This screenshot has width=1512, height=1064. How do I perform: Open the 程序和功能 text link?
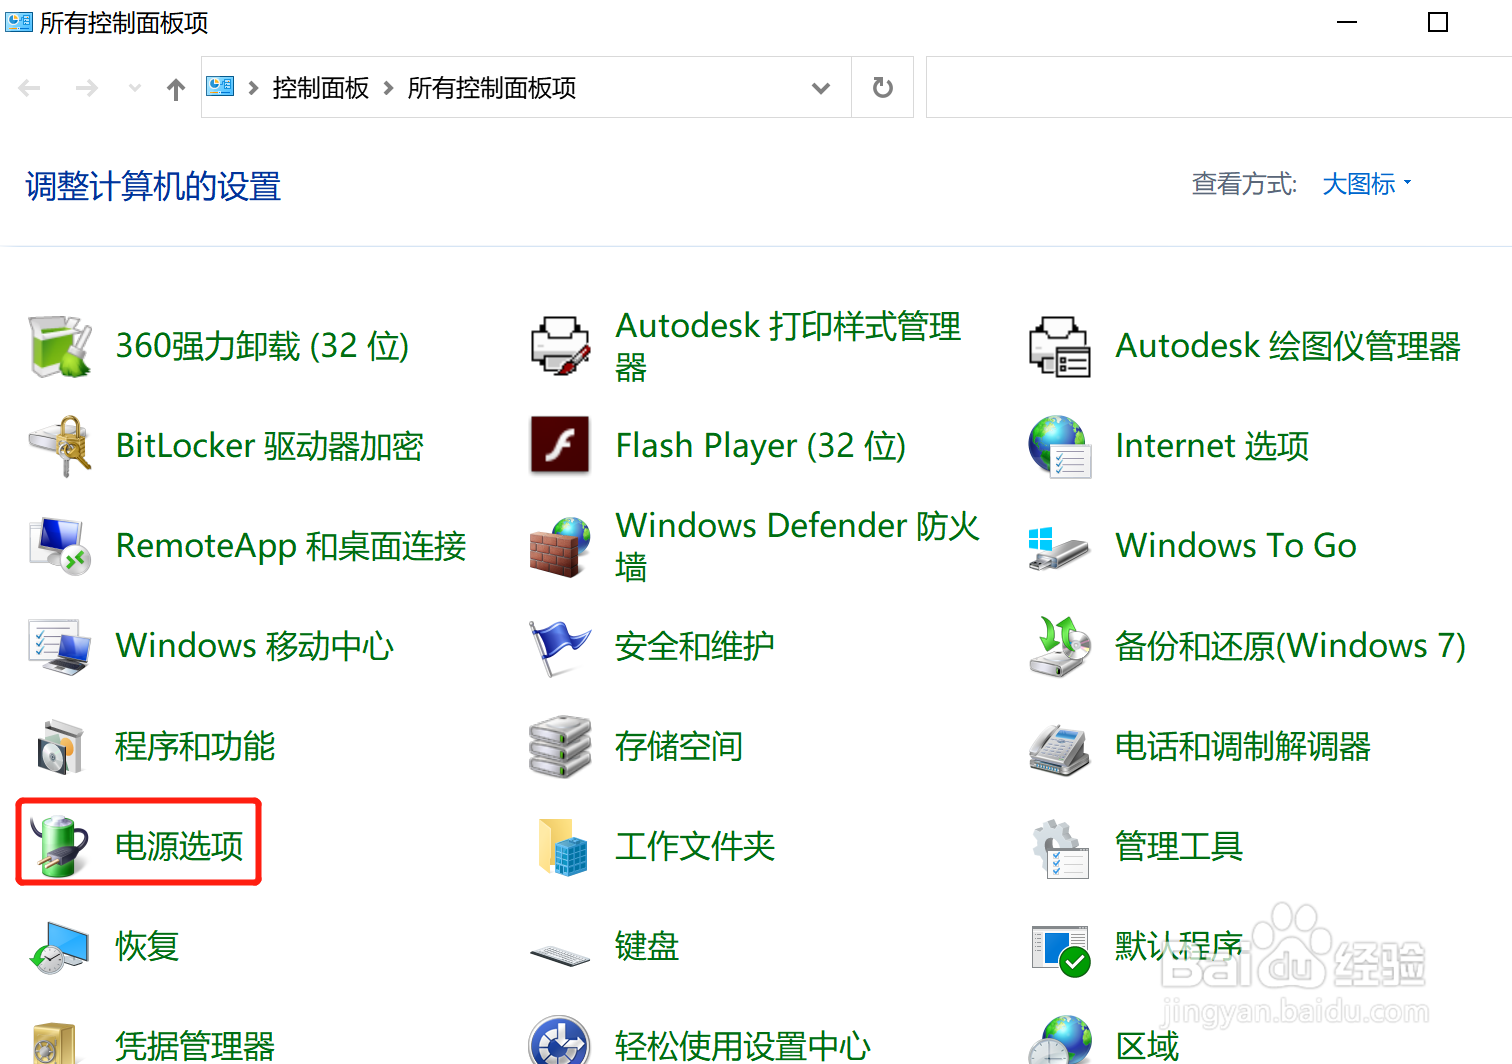tap(195, 746)
